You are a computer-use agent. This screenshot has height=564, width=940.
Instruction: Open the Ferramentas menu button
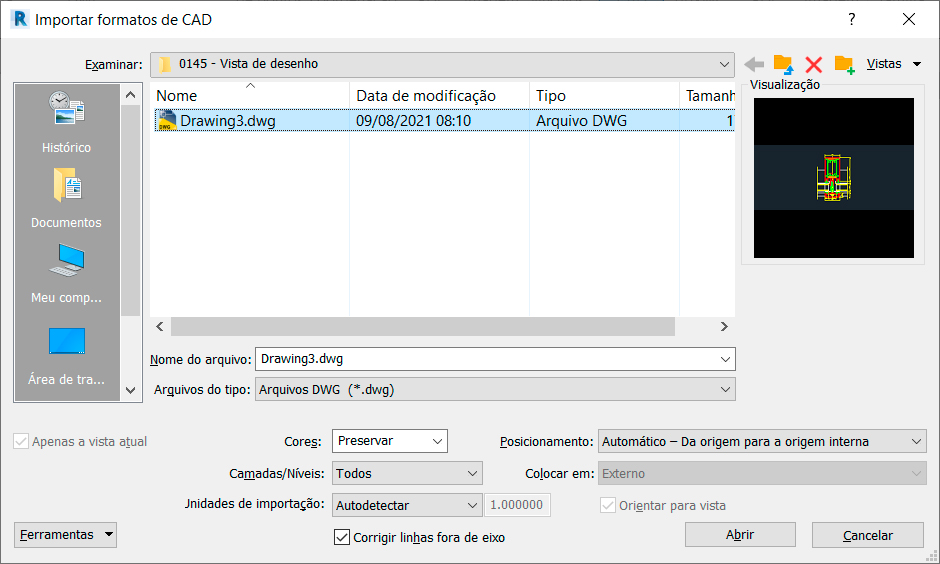(x=66, y=535)
